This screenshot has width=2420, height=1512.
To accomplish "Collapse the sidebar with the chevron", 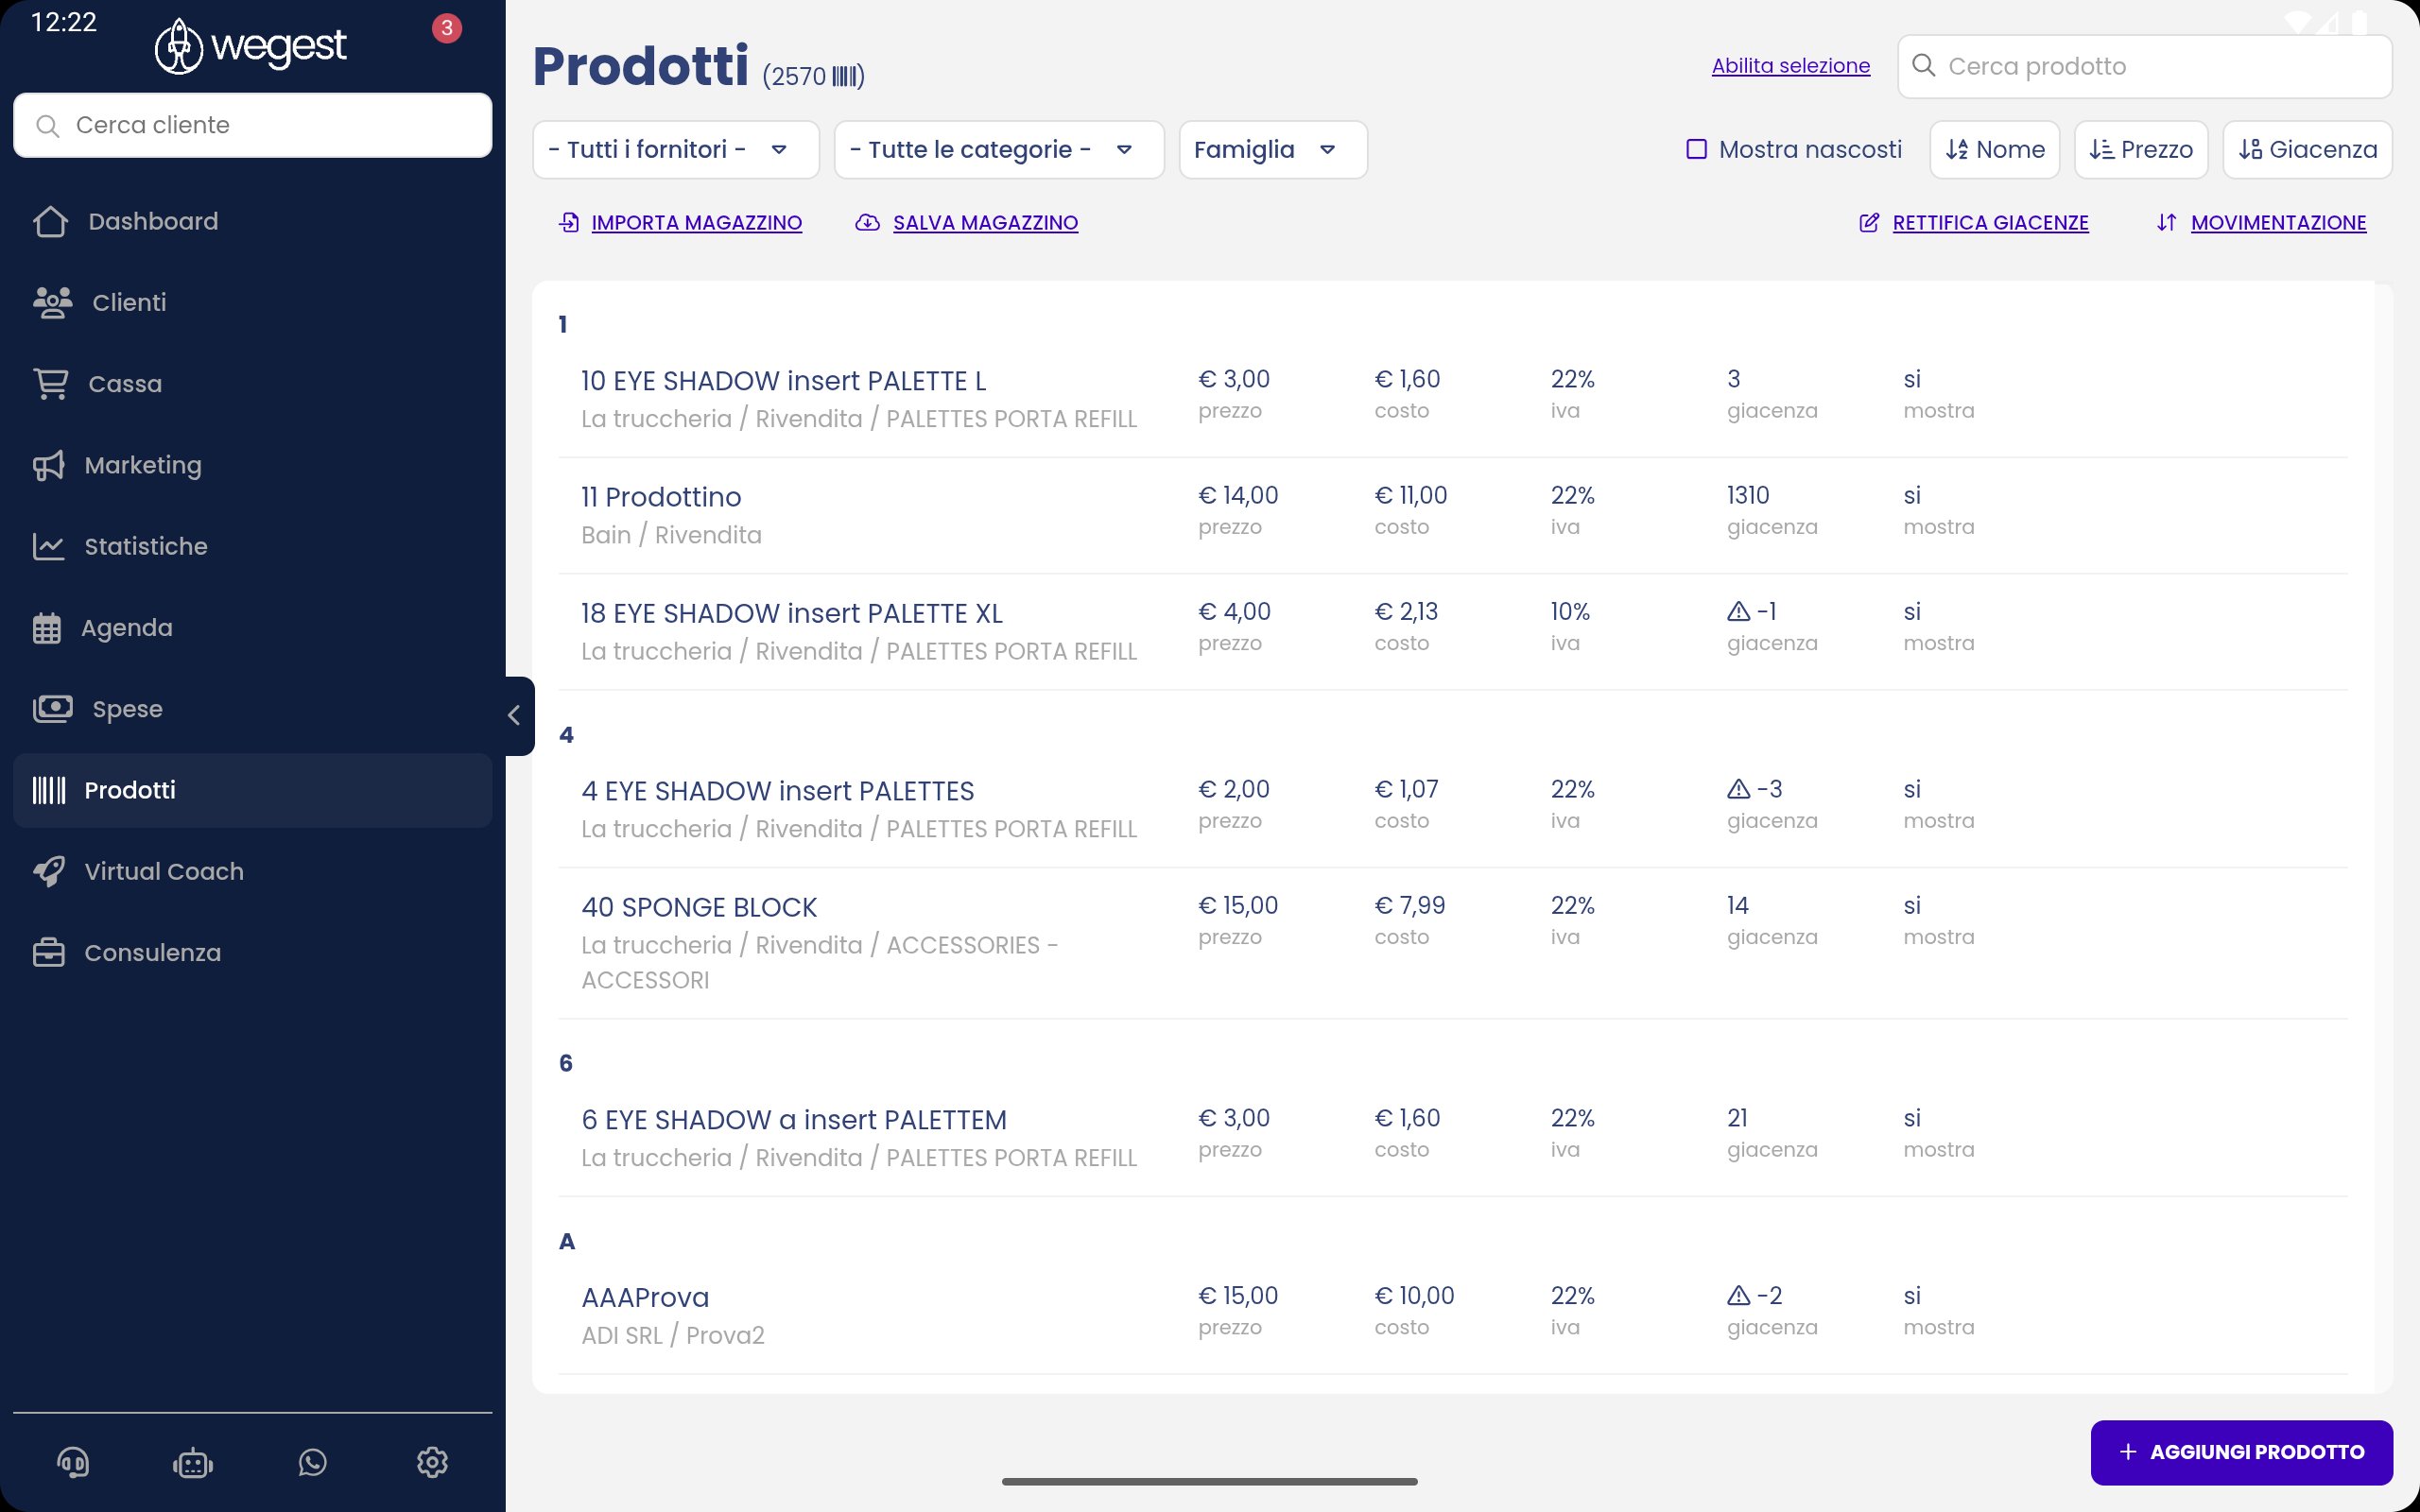I will 514,715.
